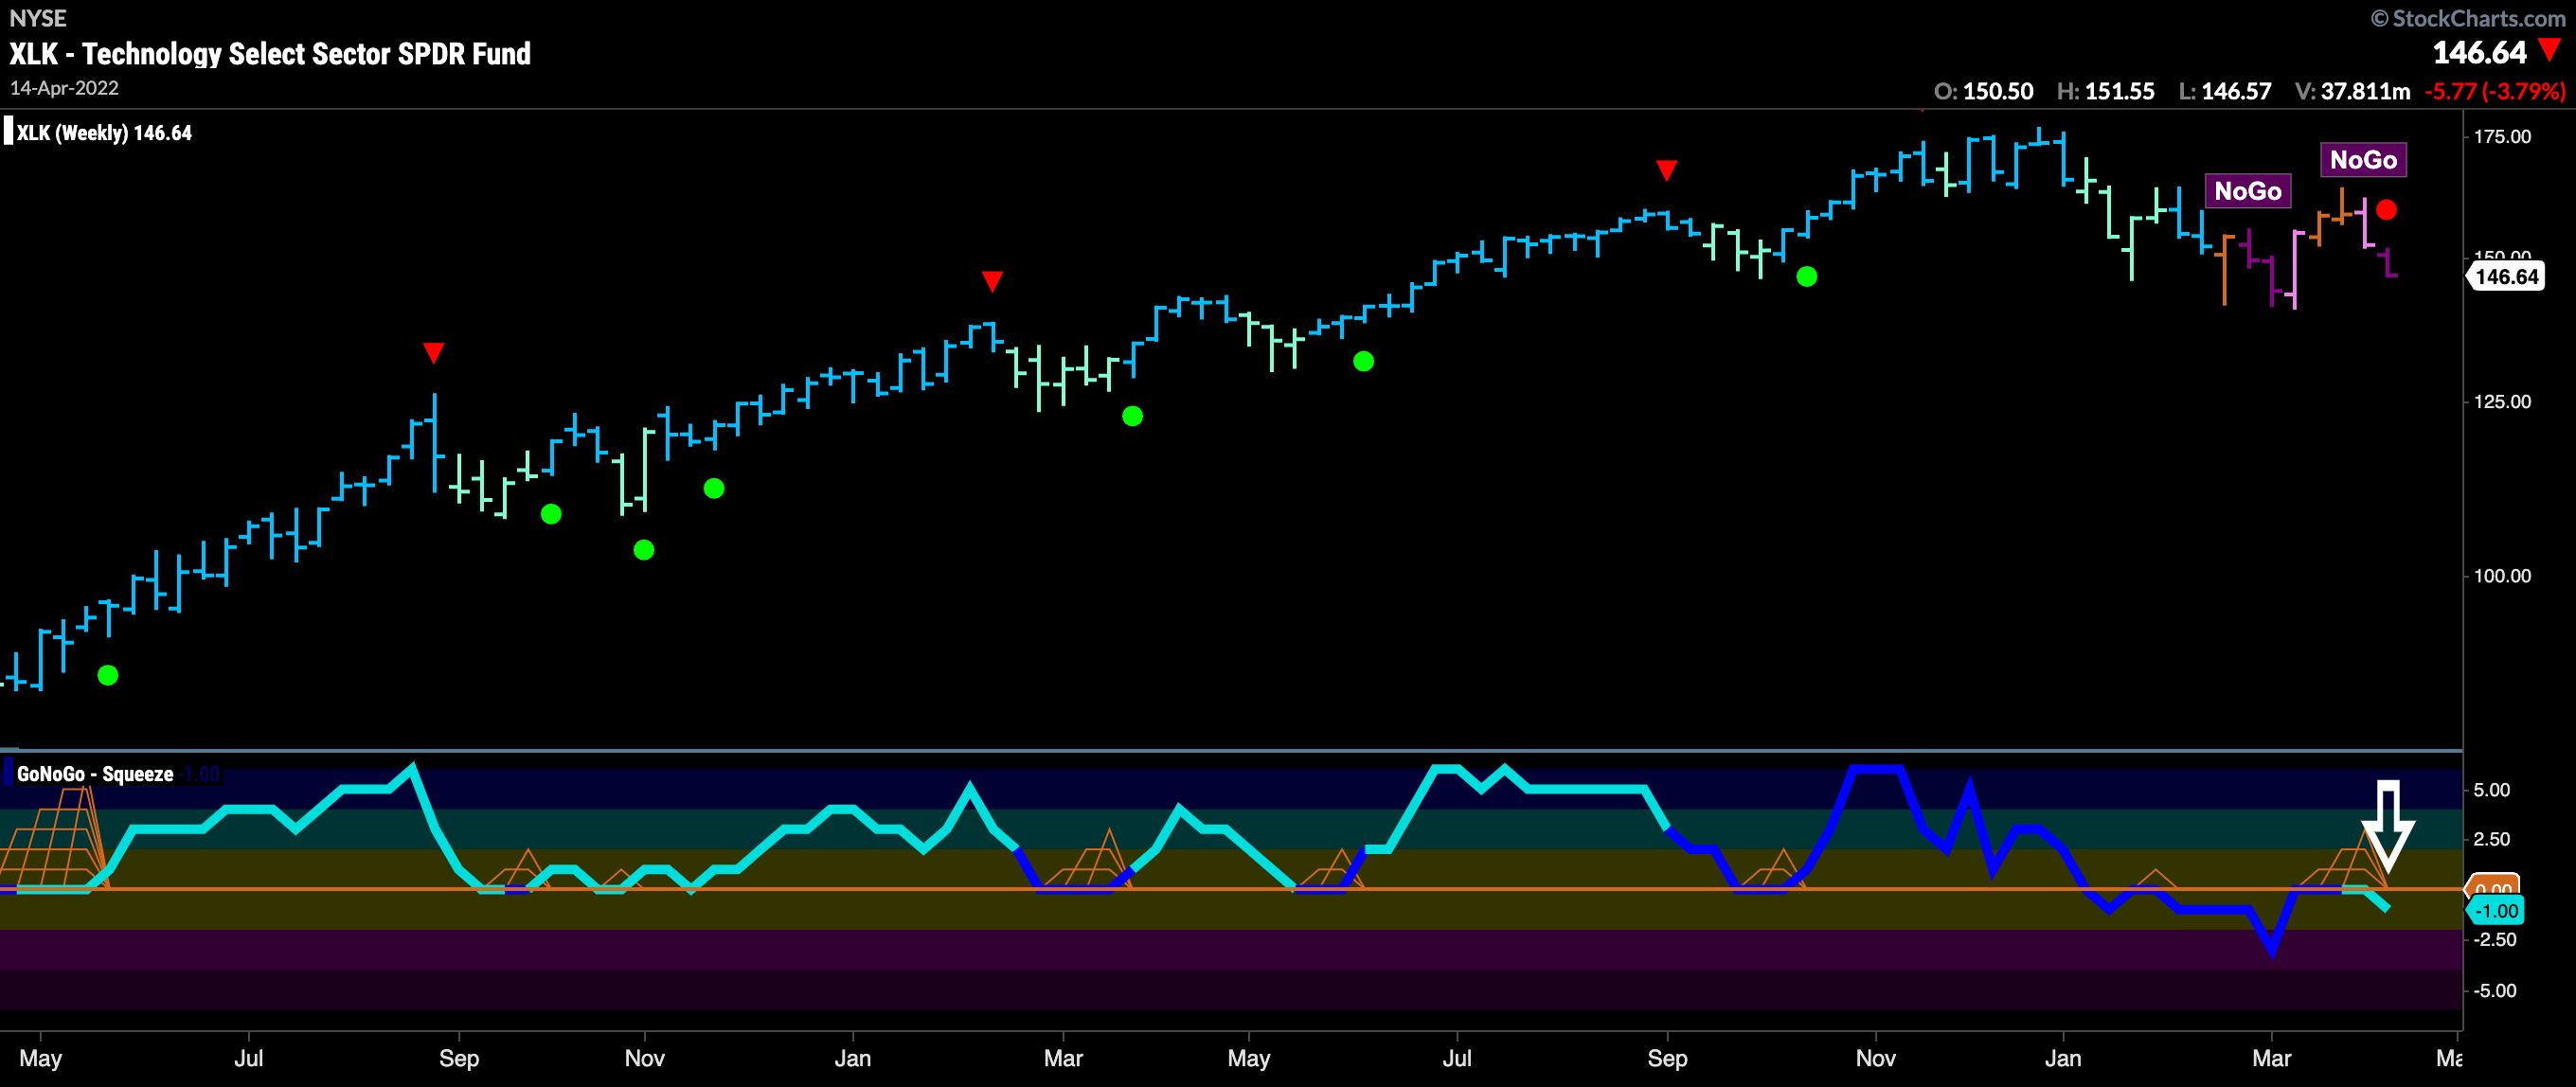Viewport: 2576px width, 1087px height.
Task: Click the green dot marker near May at chart bottom
Action: tap(108, 675)
